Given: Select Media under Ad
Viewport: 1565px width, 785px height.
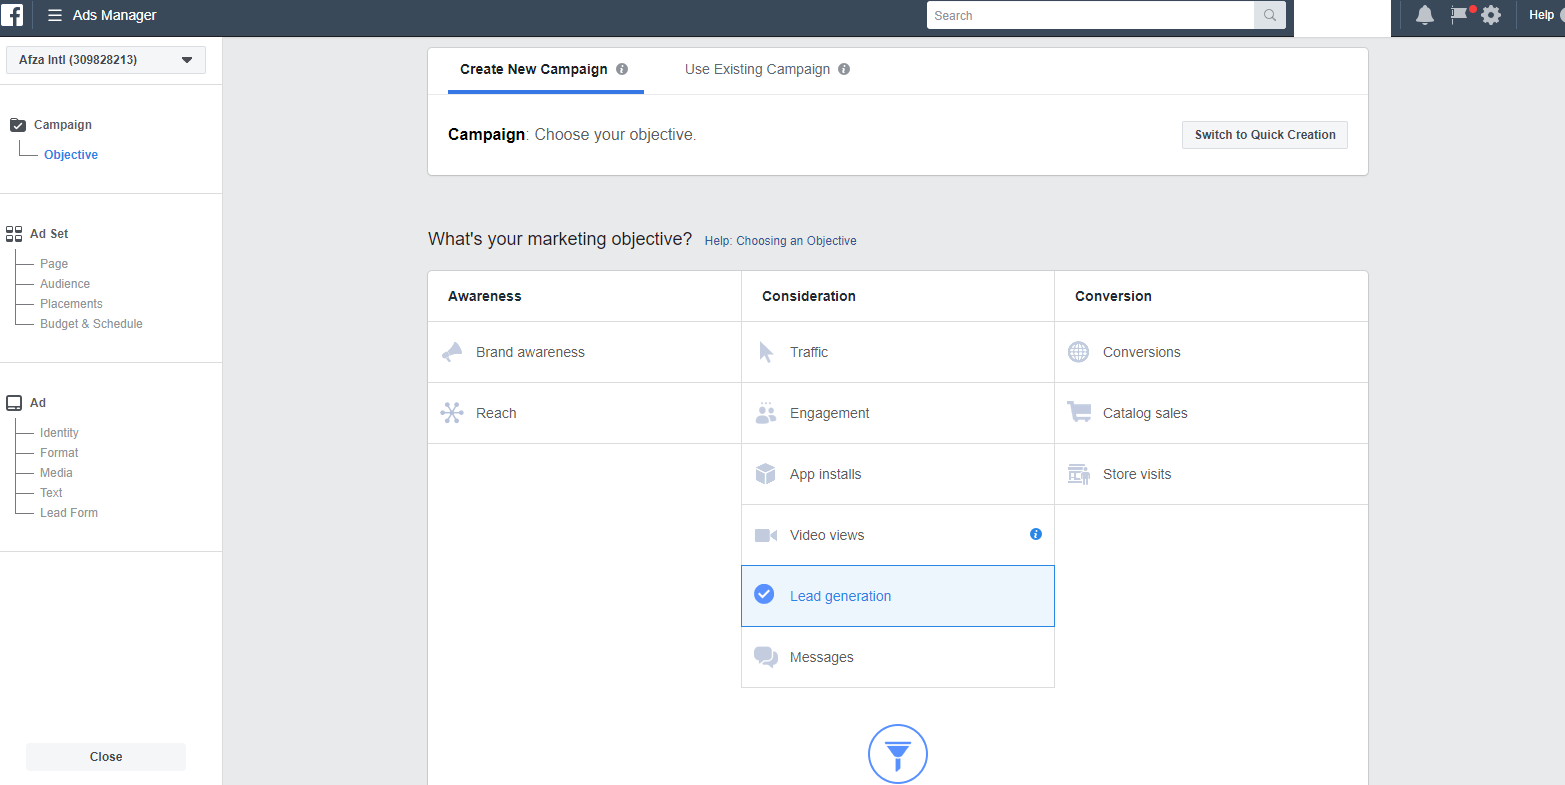Looking at the screenshot, I should (x=56, y=473).
